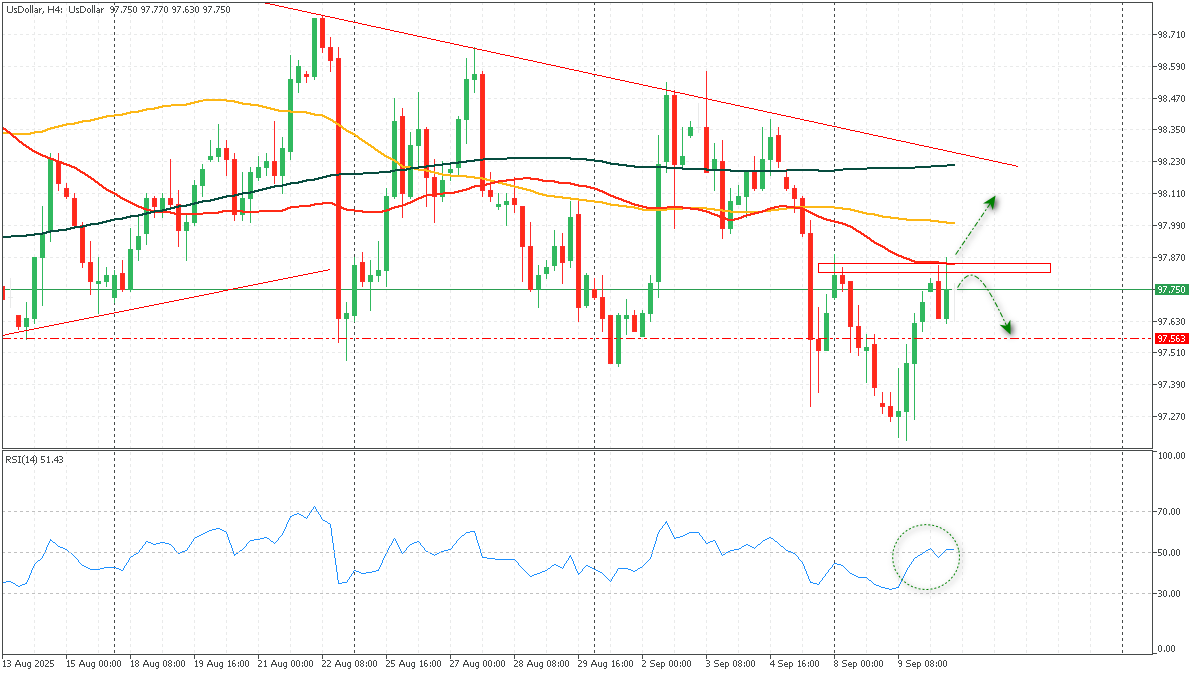Screen dimensions: 1200x675
Task: Click the RSI(14) 51.43 indicator label
Action: 34,459
